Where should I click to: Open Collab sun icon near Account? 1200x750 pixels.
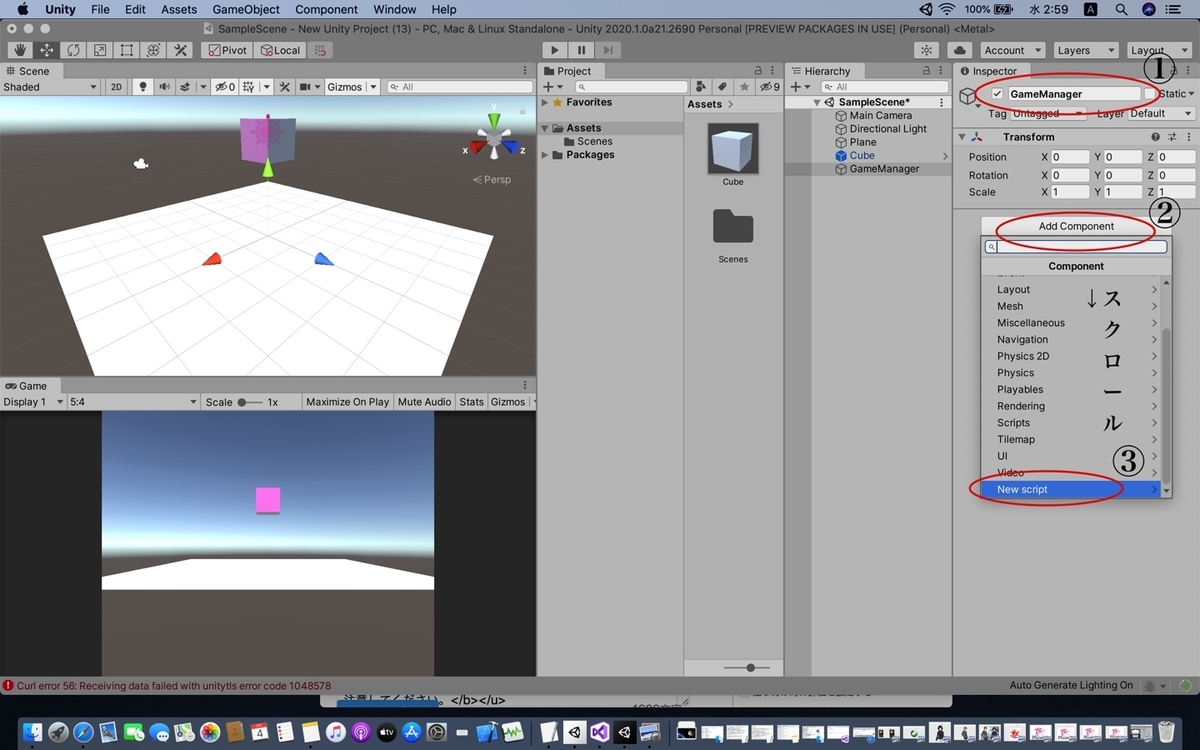927,50
